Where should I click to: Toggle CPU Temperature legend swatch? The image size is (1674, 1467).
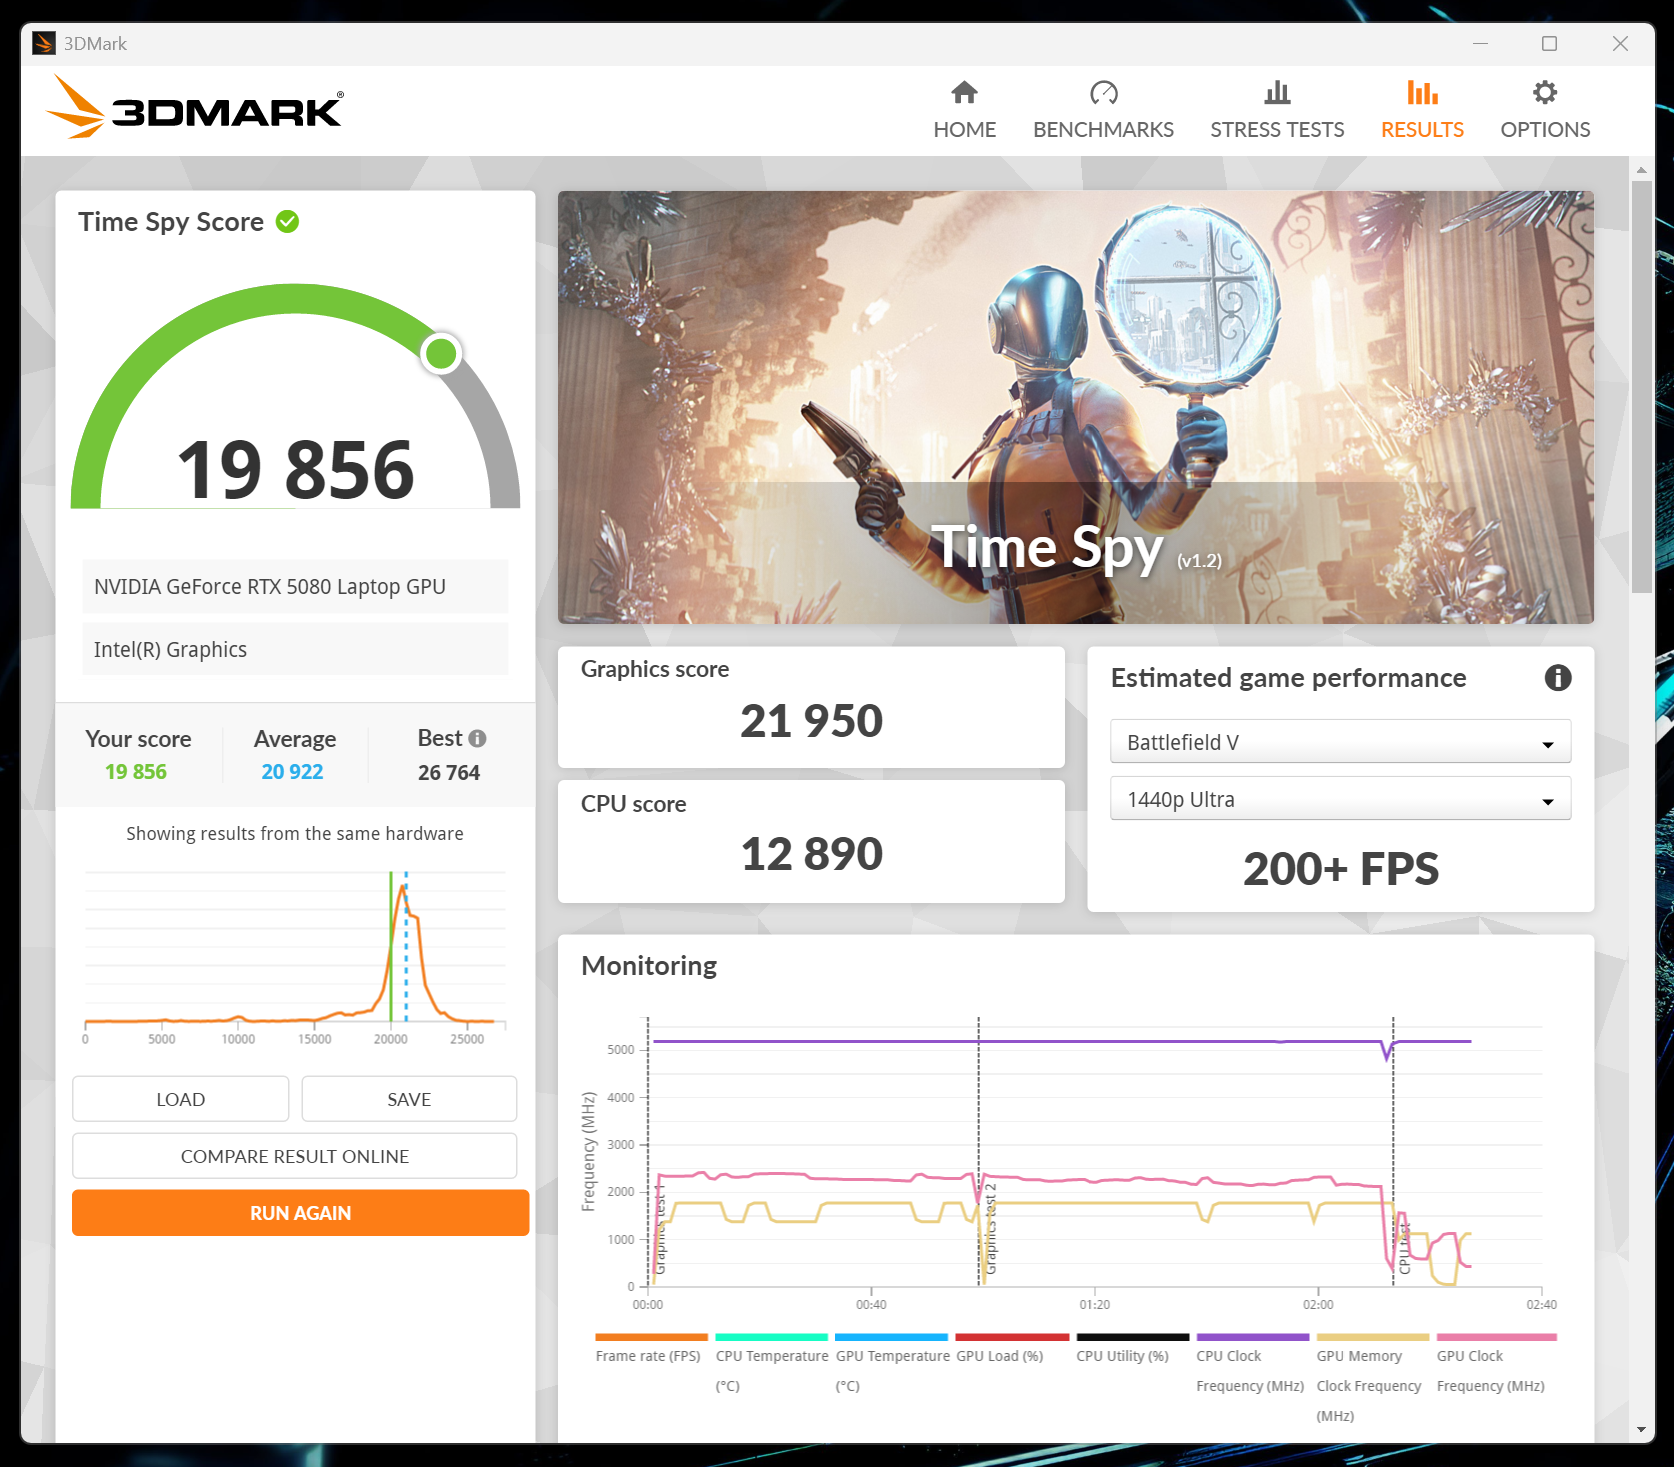coord(771,1337)
